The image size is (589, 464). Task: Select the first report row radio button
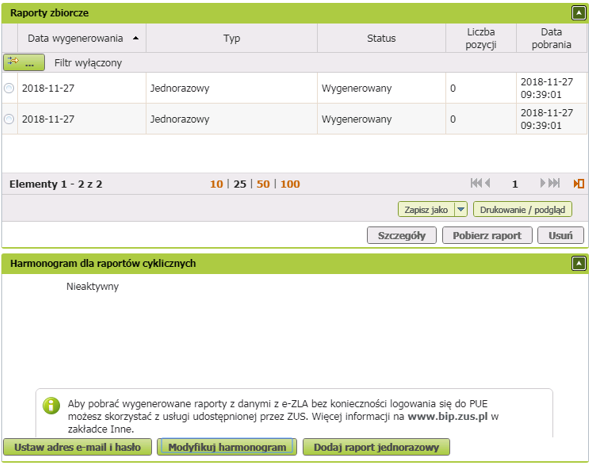[x=9, y=88]
